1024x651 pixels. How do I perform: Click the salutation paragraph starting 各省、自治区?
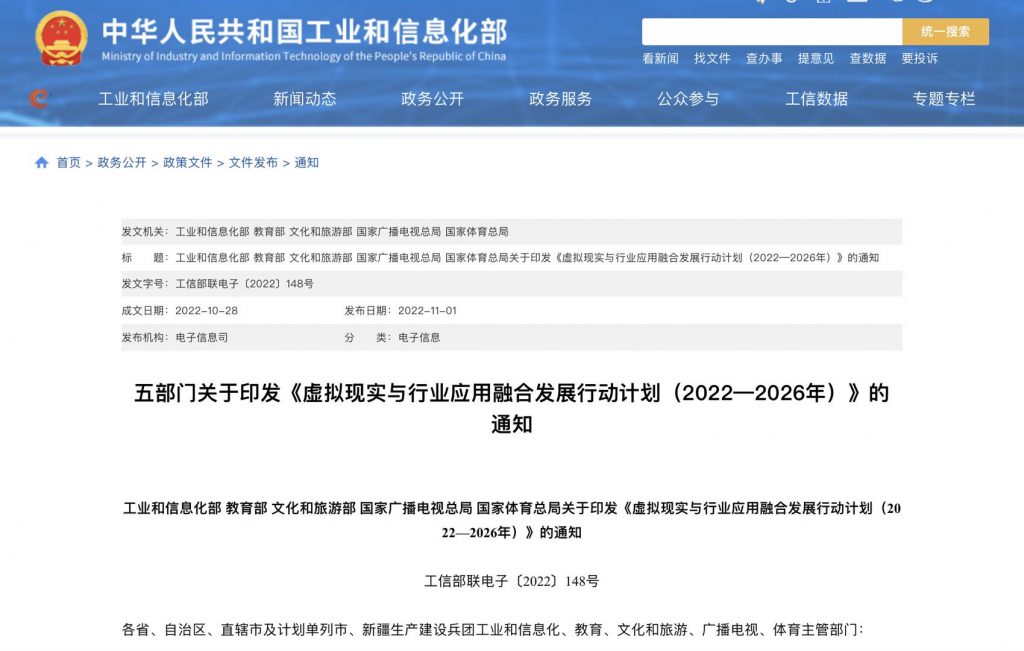pos(493,629)
